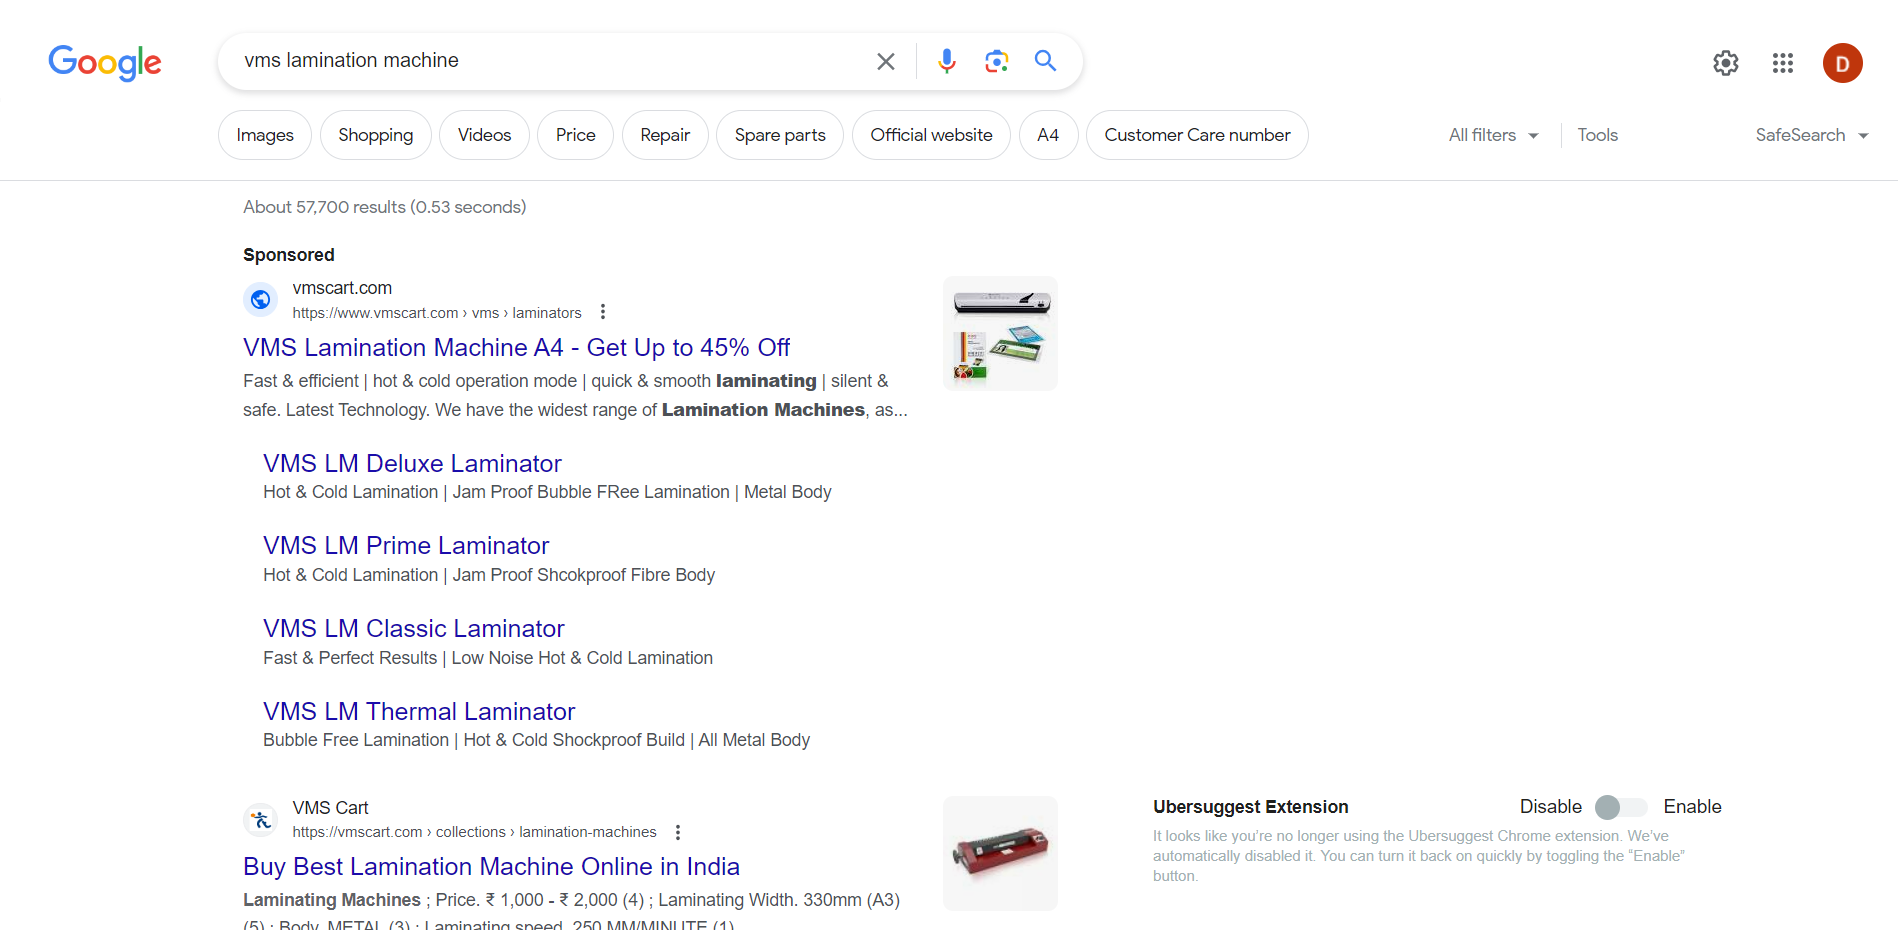Switch to Videos results
Image resolution: width=1898 pixels, height=930 pixels.
coord(484,135)
